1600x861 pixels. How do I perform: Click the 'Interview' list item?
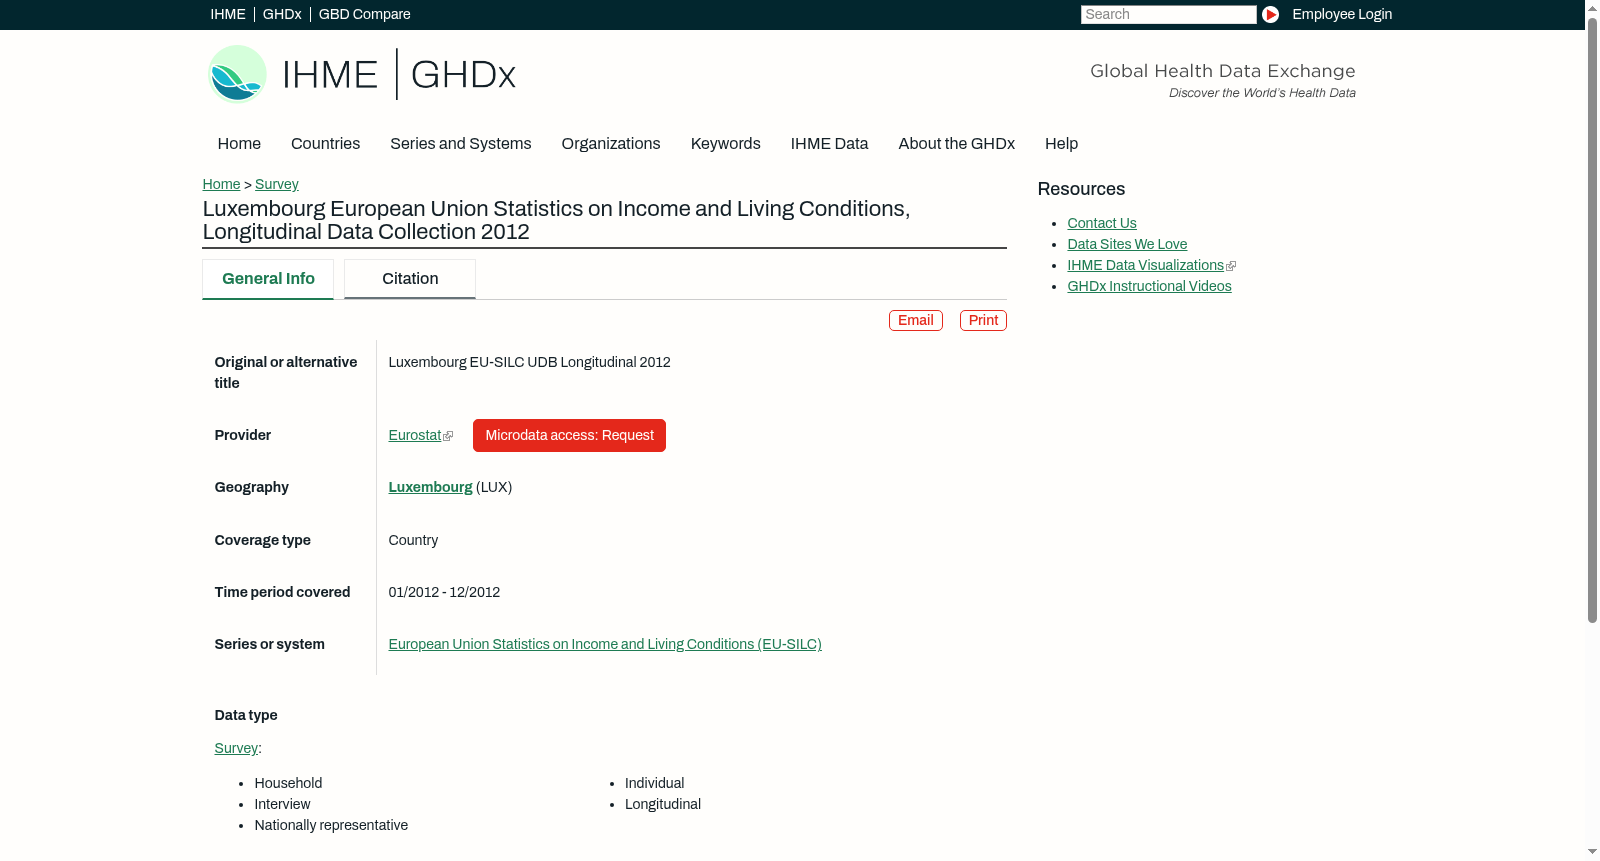(x=282, y=805)
